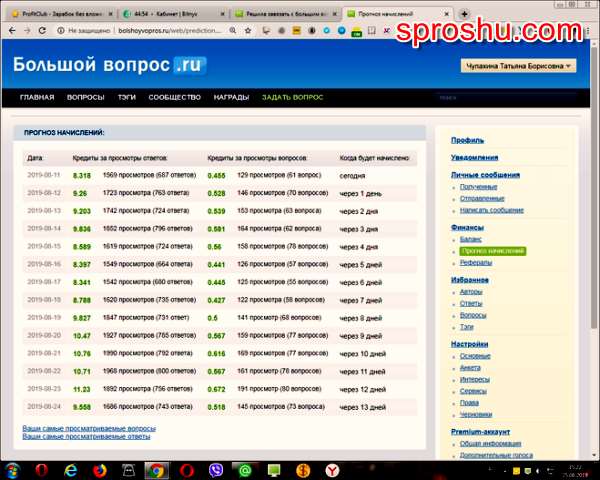Open Личные сообщения sidebar link
The width and height of the screenshot is (600, 480).
[x=485, y=175]
